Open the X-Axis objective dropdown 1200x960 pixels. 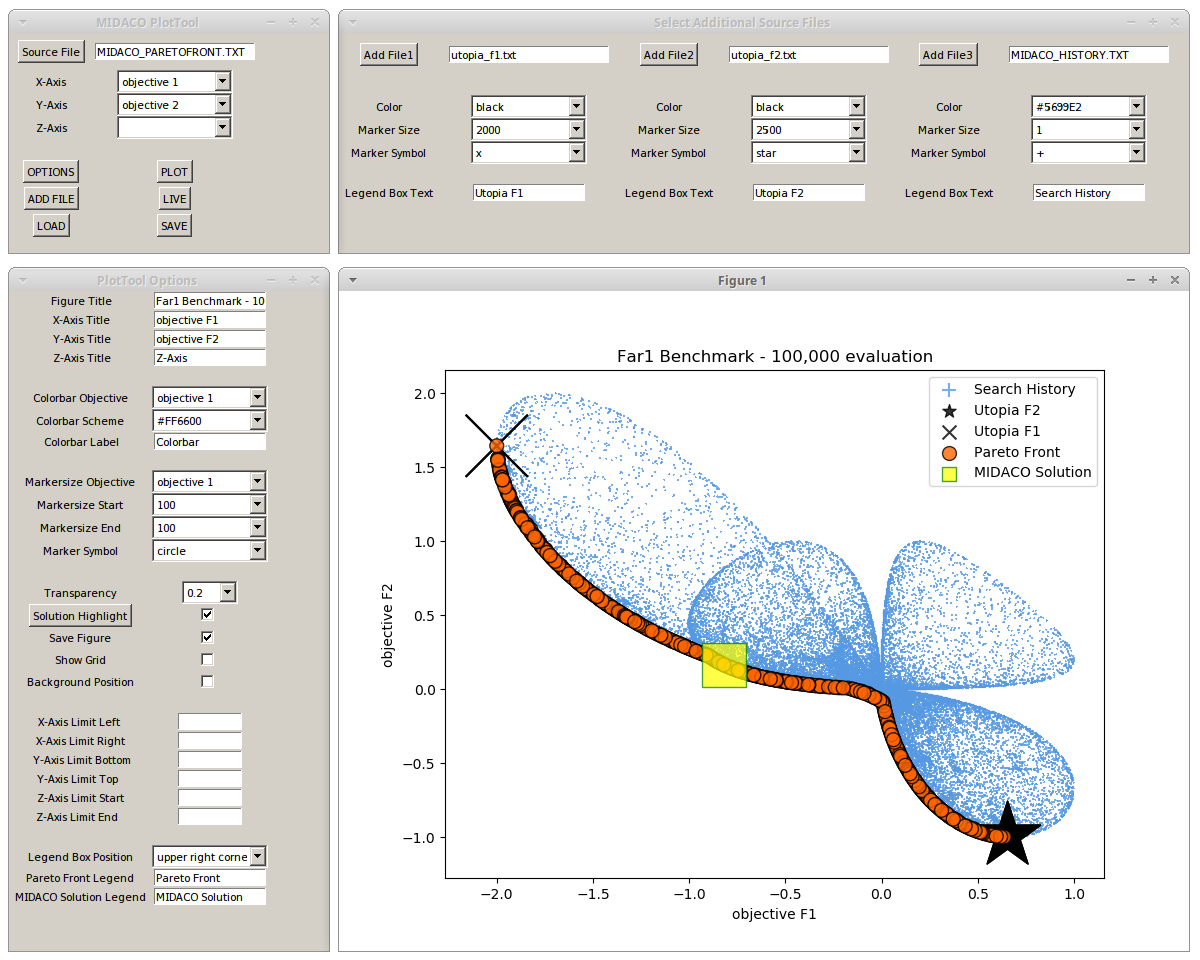(x=223, y=82)
